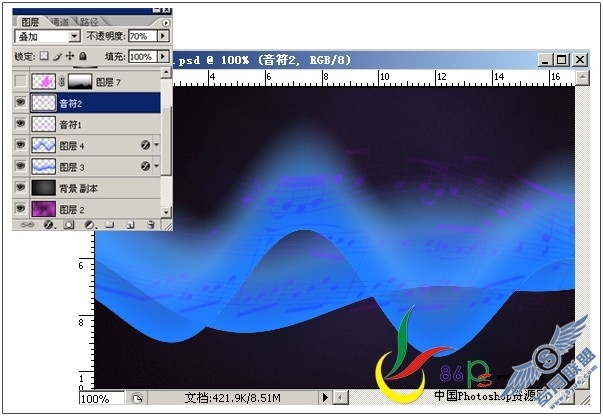
Task: Select the layer named 背景 副本
Action: tap(78, 188)
